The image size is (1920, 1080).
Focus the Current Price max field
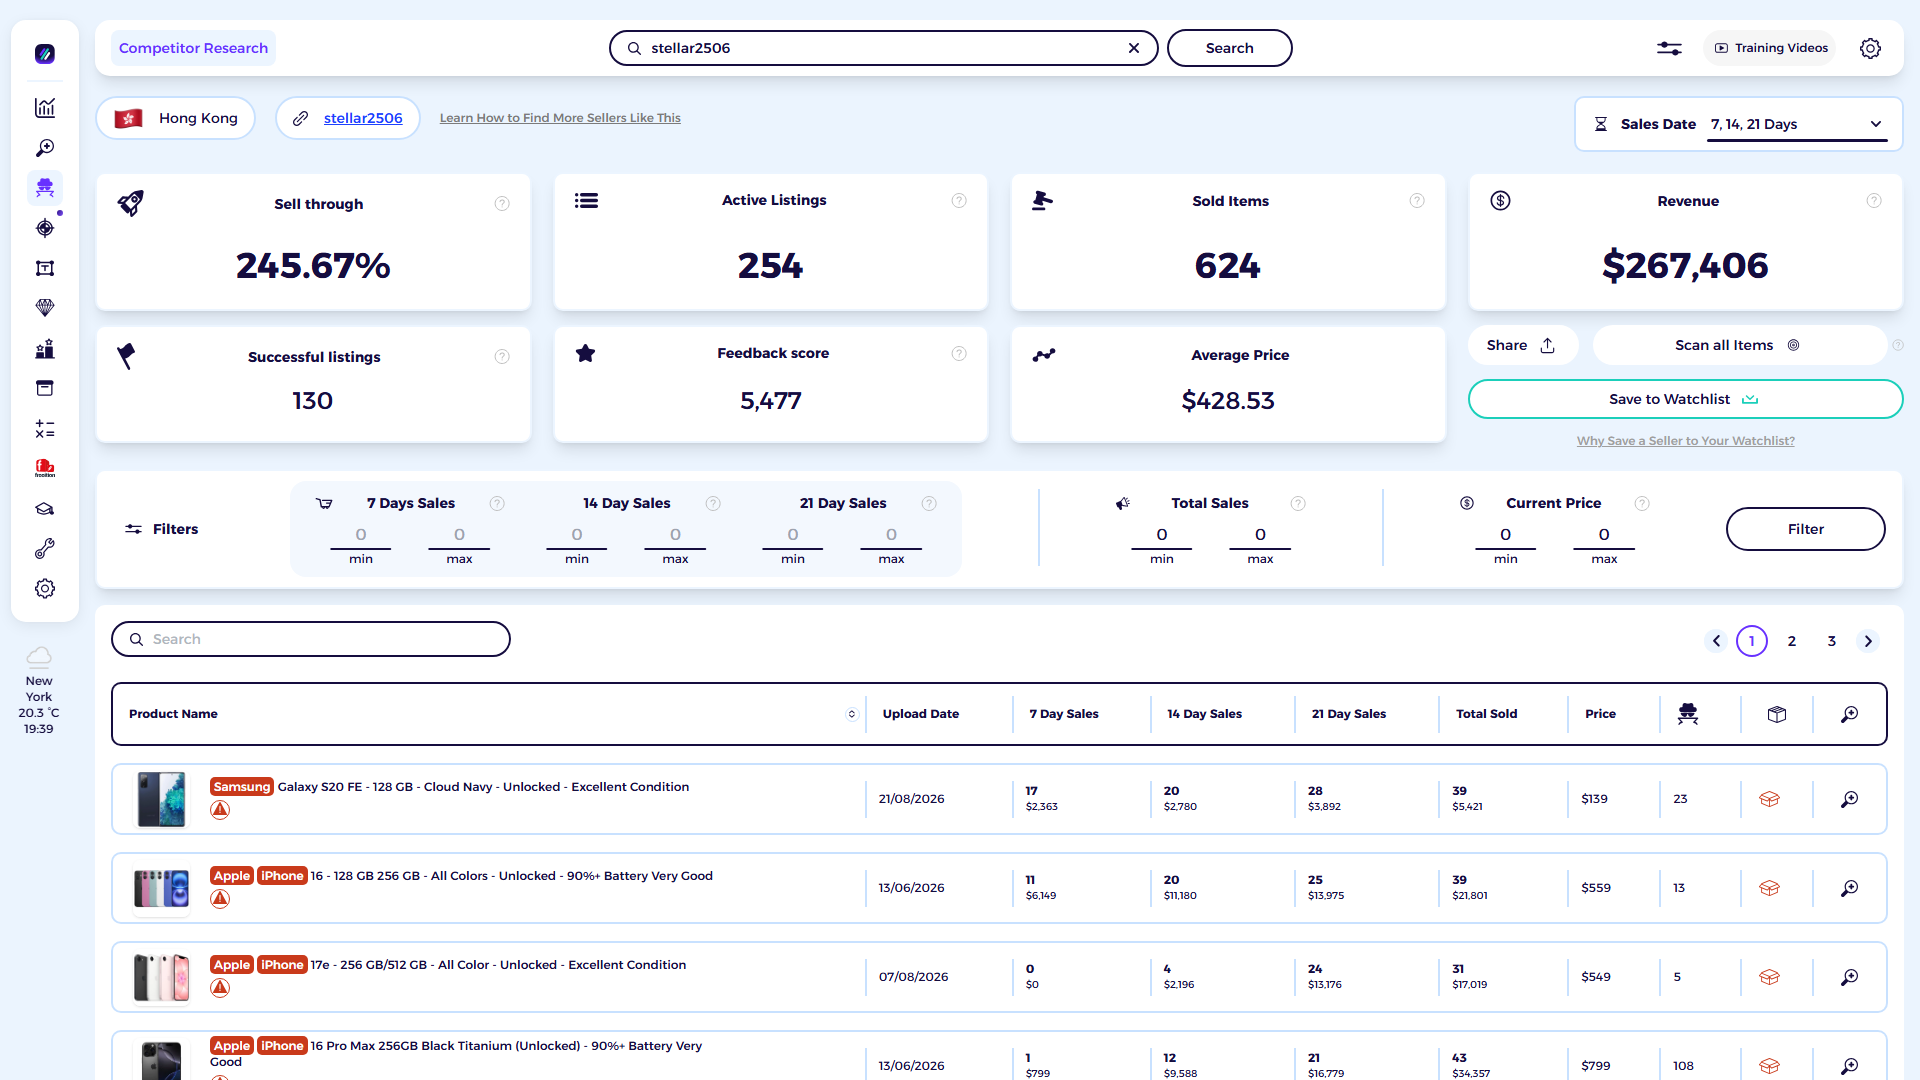(1604, 535)
